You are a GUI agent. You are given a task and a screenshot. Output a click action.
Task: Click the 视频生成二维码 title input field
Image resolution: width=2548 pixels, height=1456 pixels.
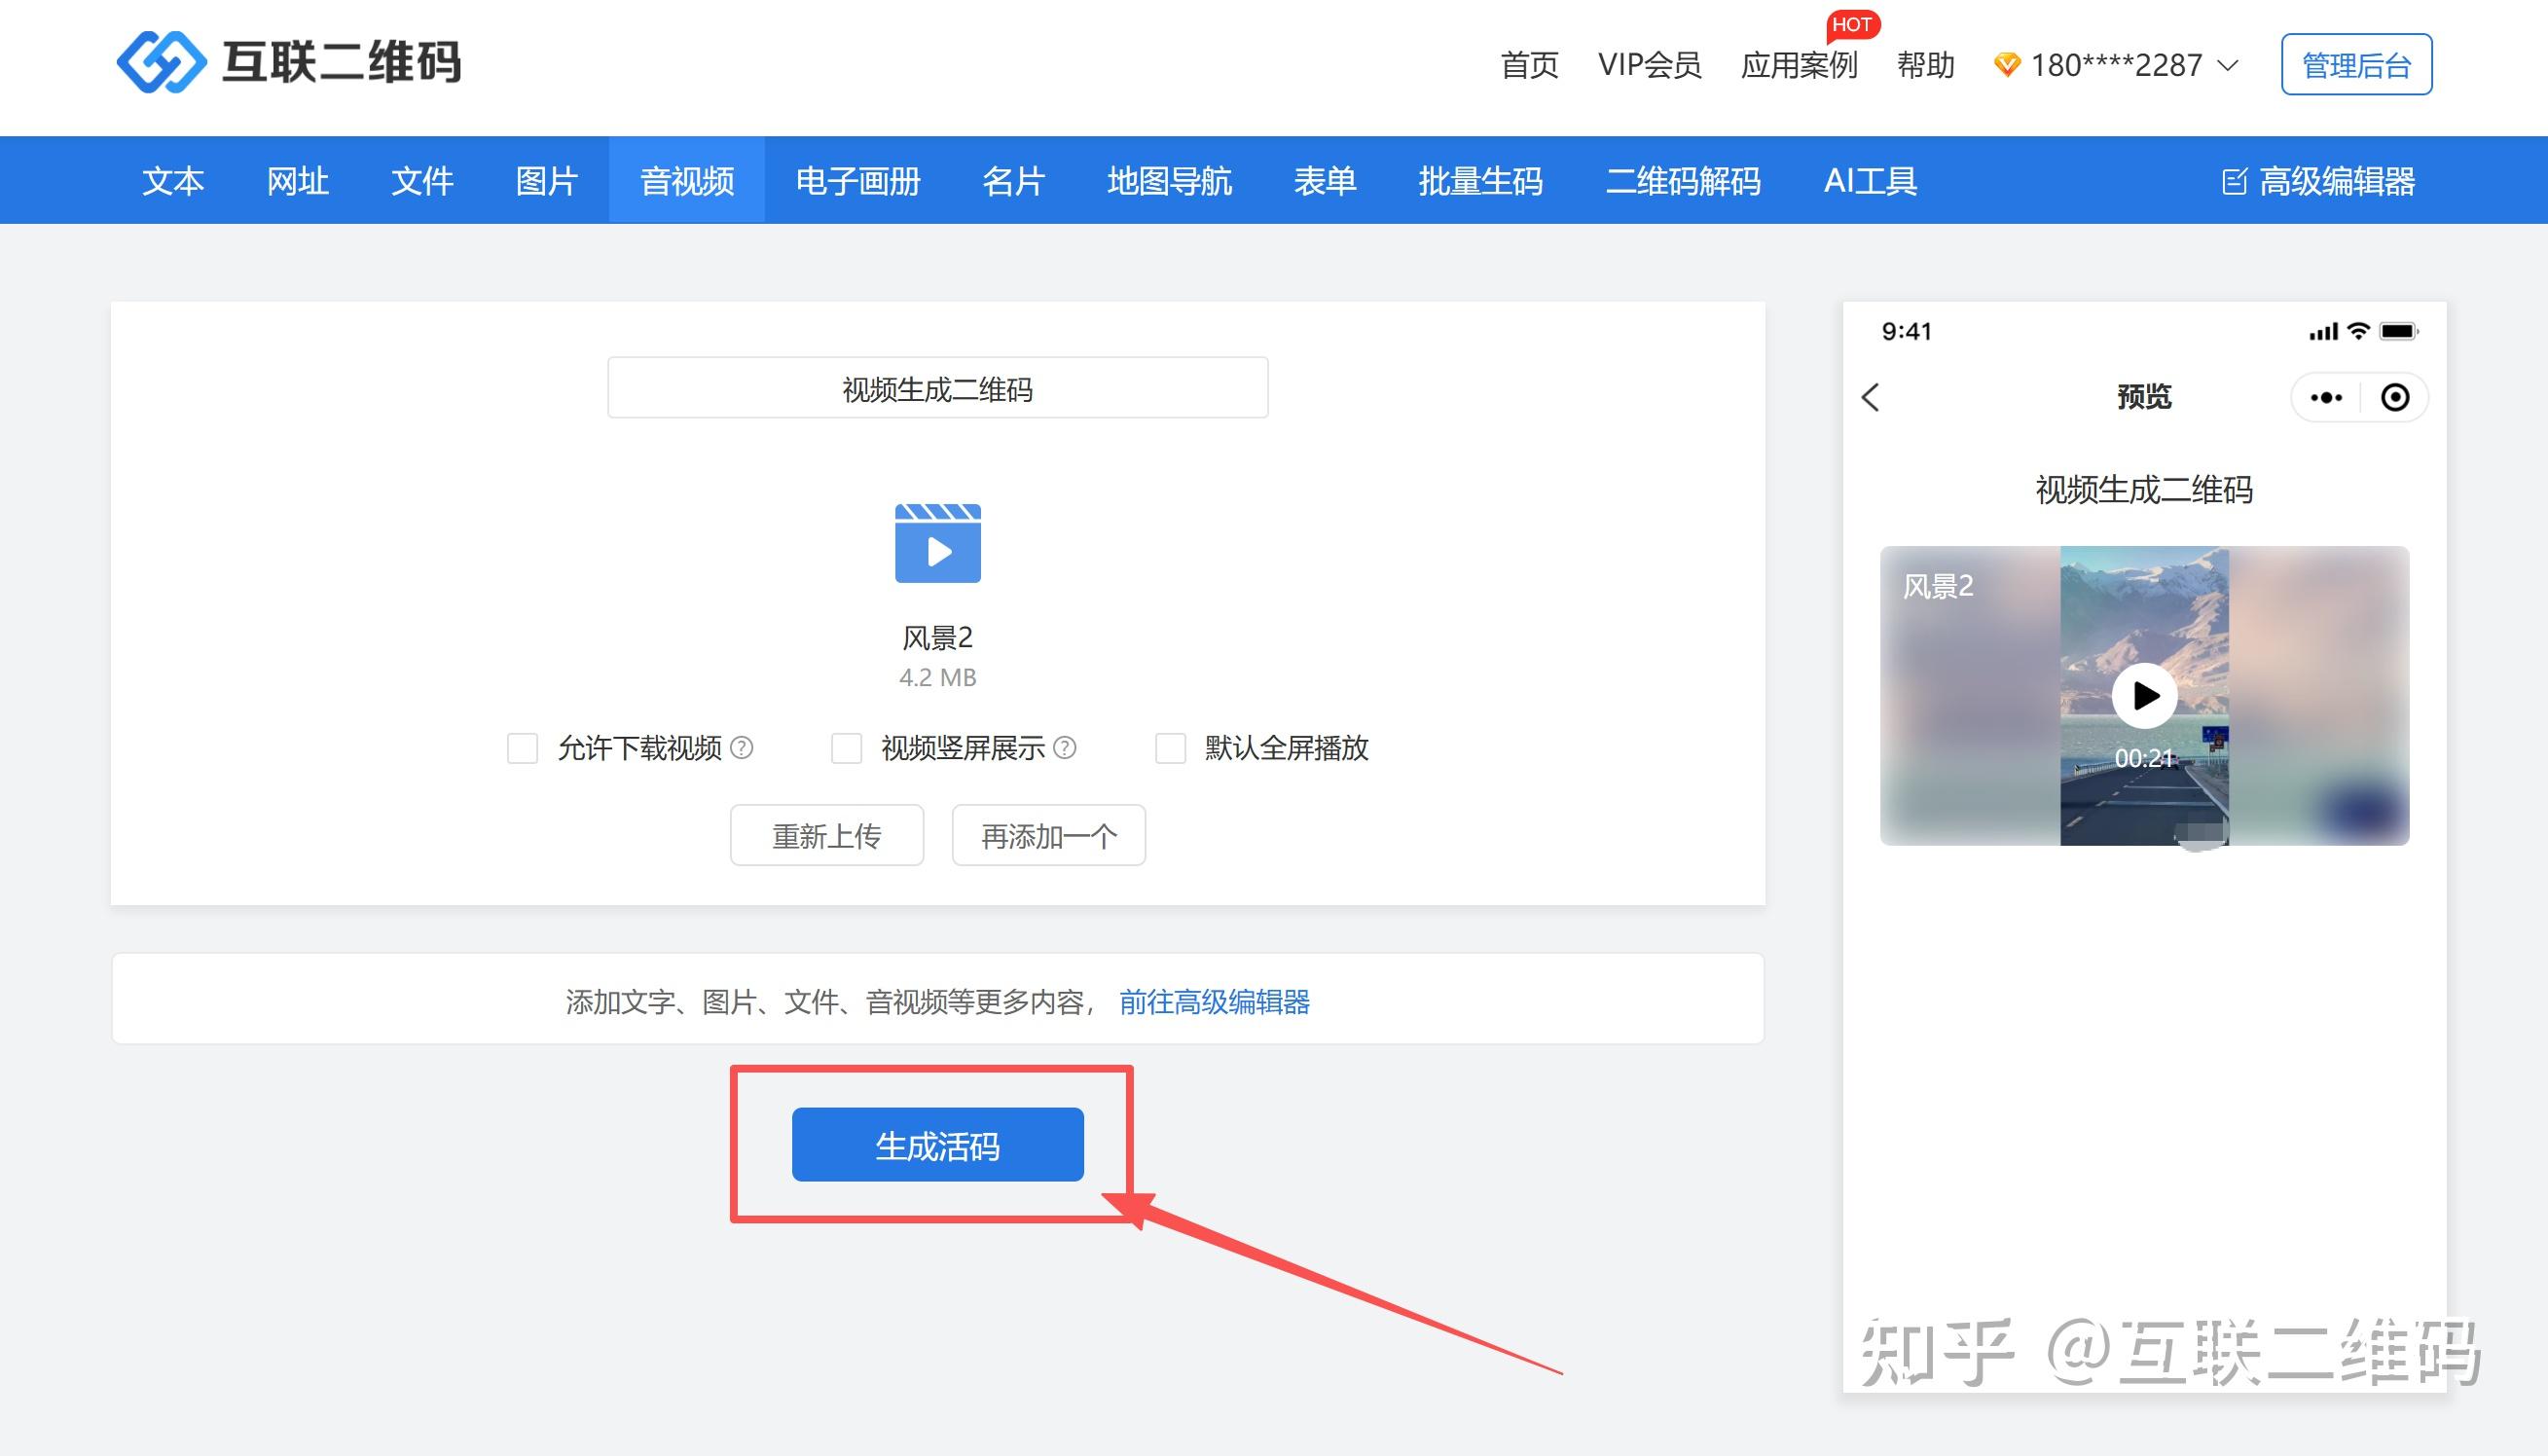coord(937,388)
